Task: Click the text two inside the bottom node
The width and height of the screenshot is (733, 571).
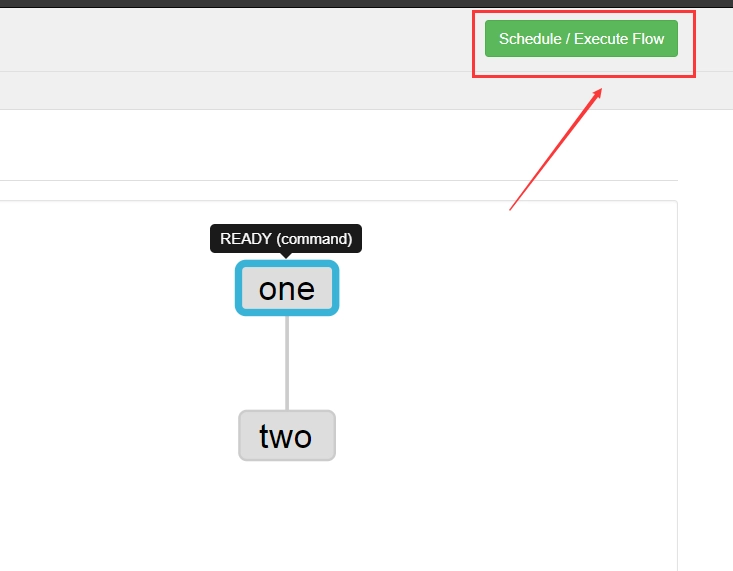Action: click(x=286, y=436)
